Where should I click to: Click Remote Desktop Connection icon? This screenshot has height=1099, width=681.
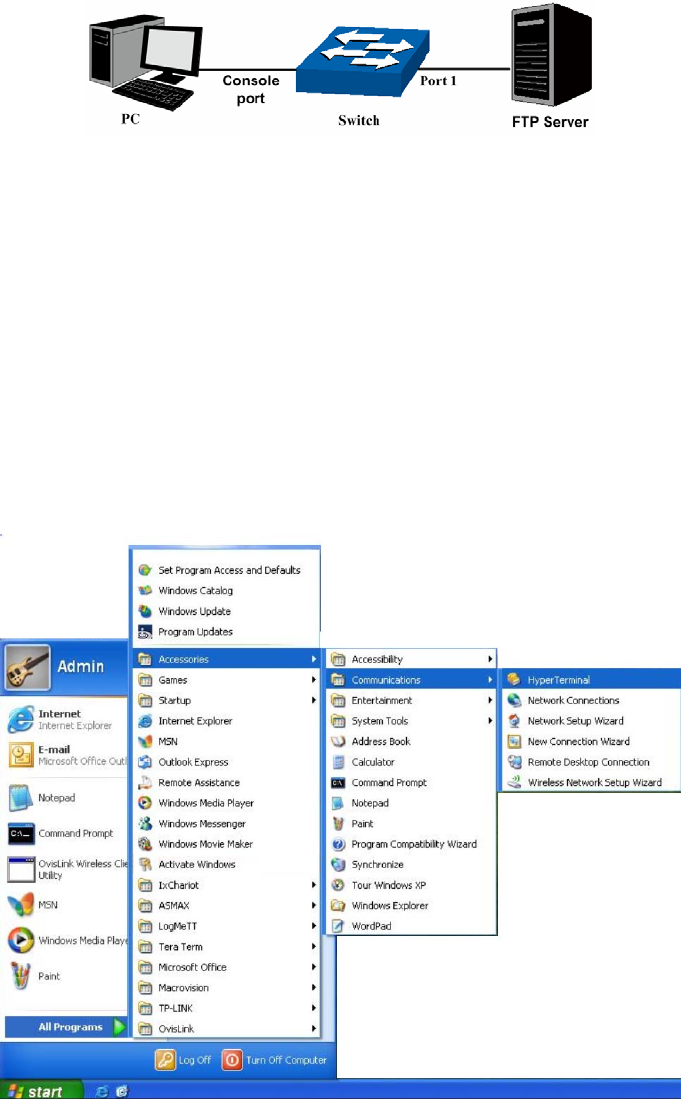tap(514, 762)
